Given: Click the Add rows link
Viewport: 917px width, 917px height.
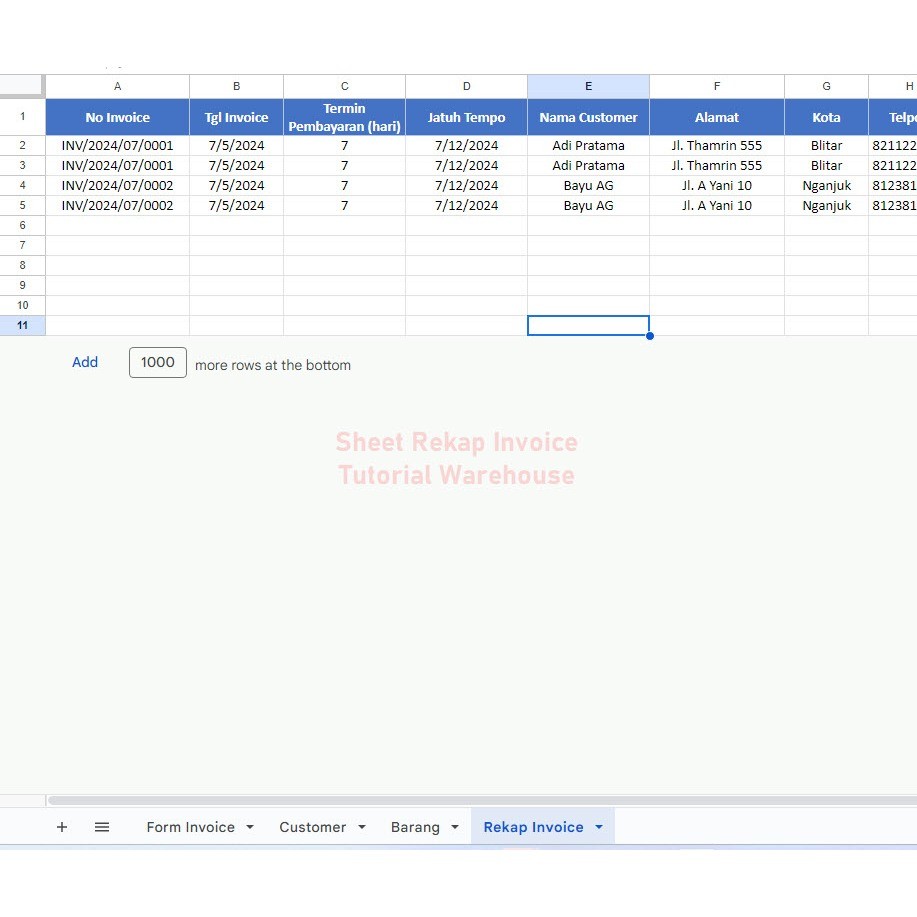Looking at the screenshot, I should [85, 362].
